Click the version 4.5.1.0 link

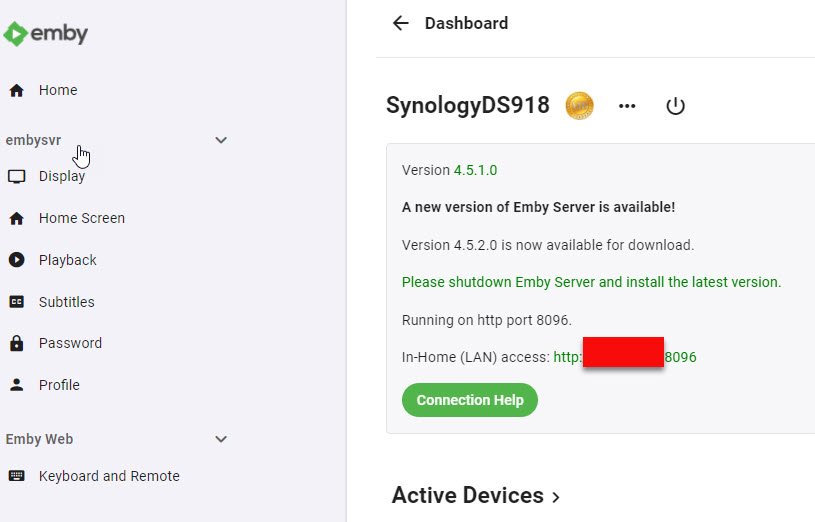click(475, 170)
